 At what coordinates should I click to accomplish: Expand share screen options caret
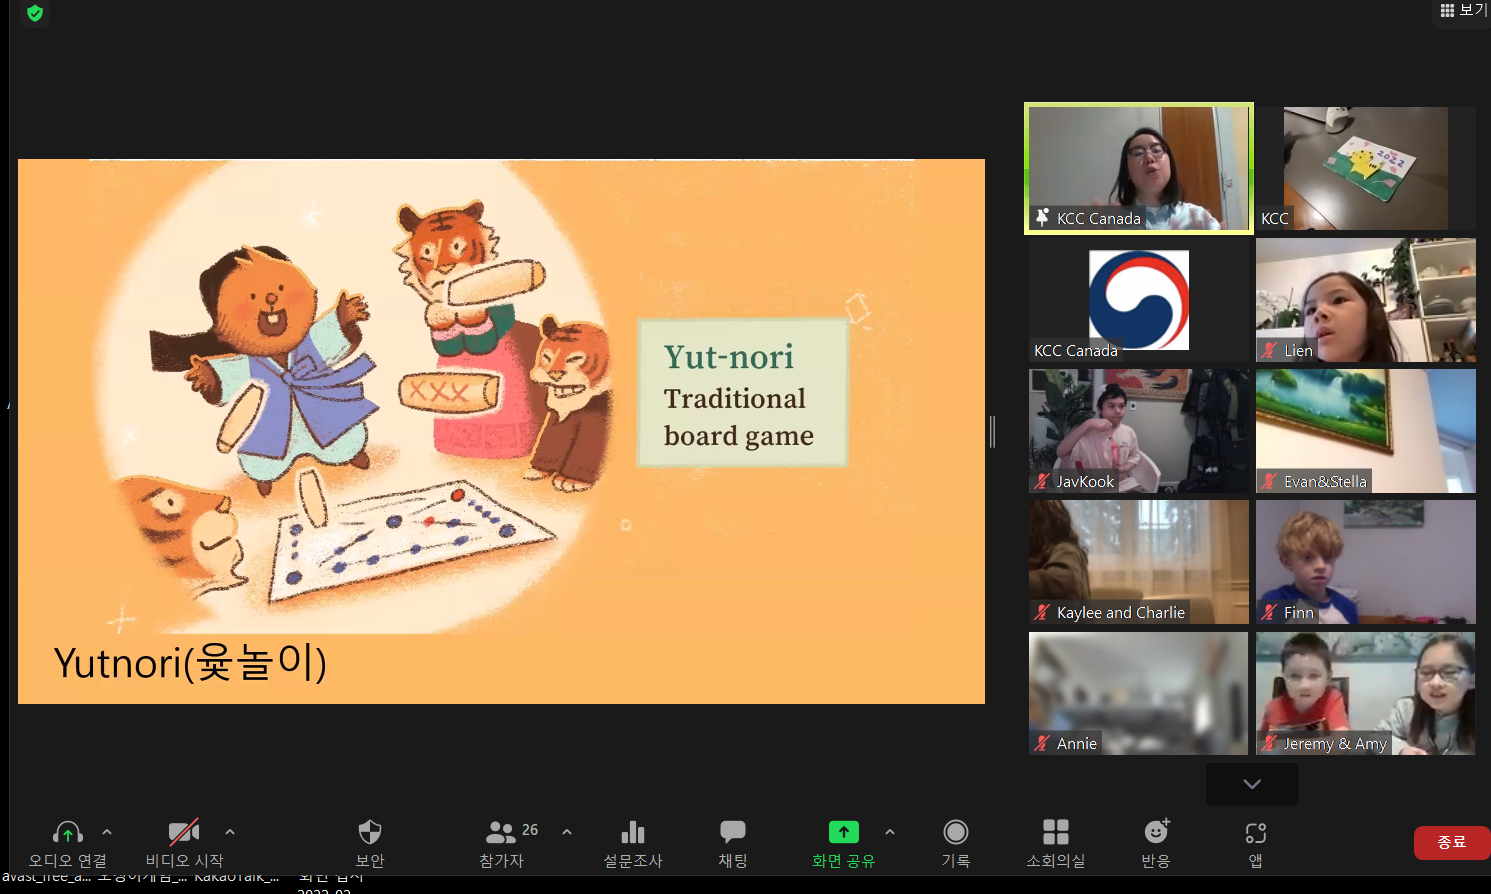[890, 832]
